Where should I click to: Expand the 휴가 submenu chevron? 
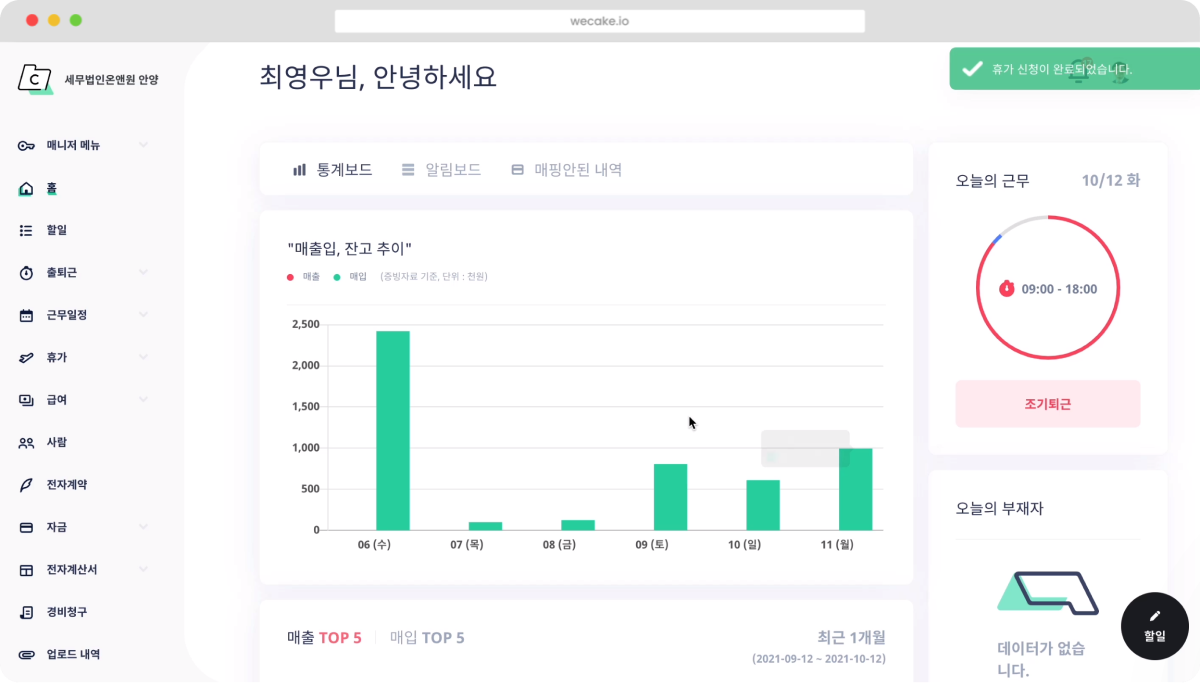pos(143,357)
